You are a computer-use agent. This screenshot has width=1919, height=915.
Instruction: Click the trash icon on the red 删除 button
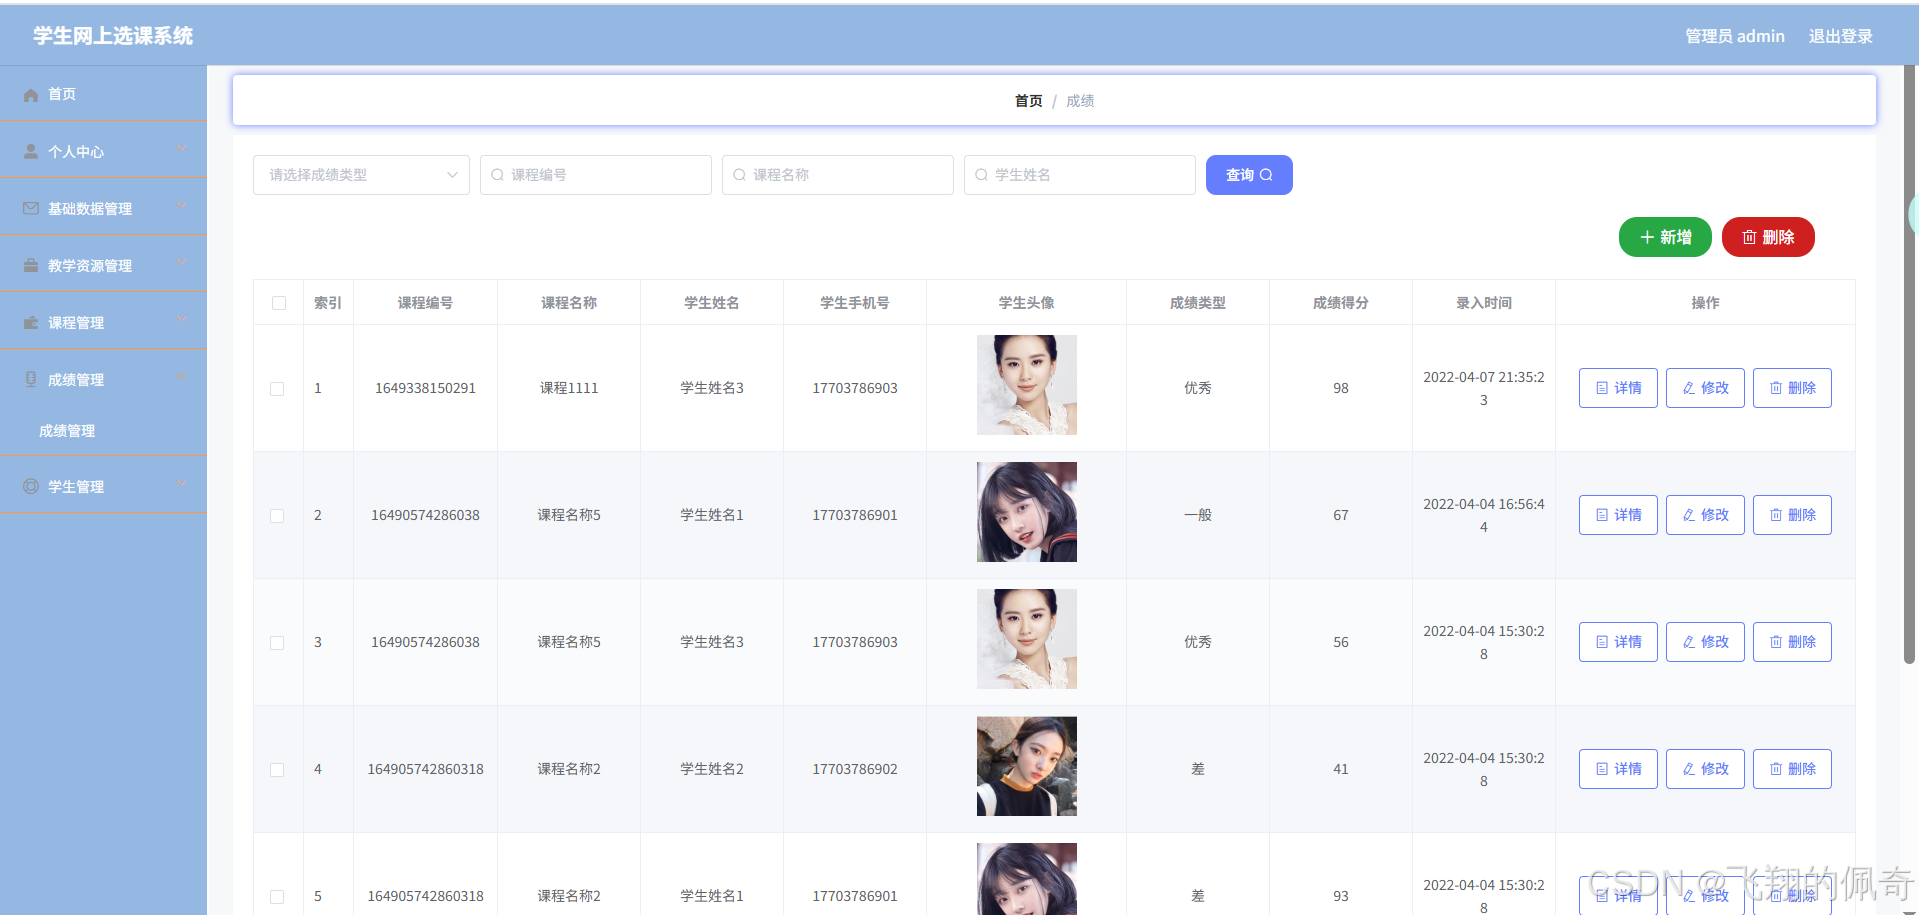tap(1749, 237)
